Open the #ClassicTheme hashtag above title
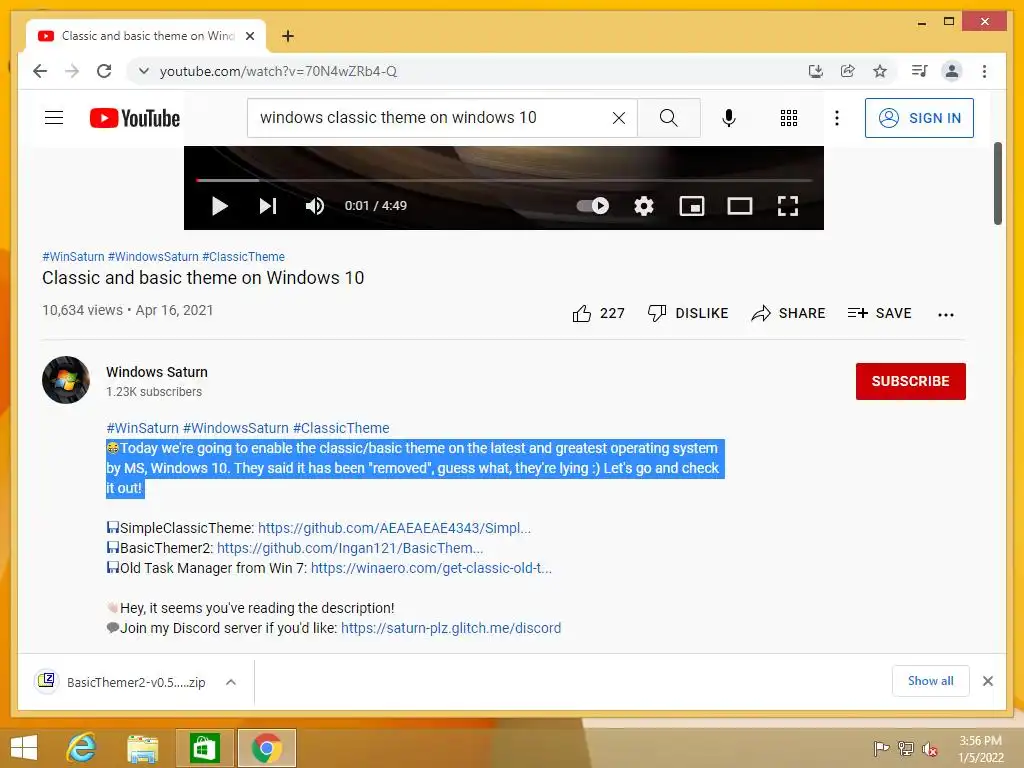The width and height of the screenshot is (1024, 768). click(243, 257)
